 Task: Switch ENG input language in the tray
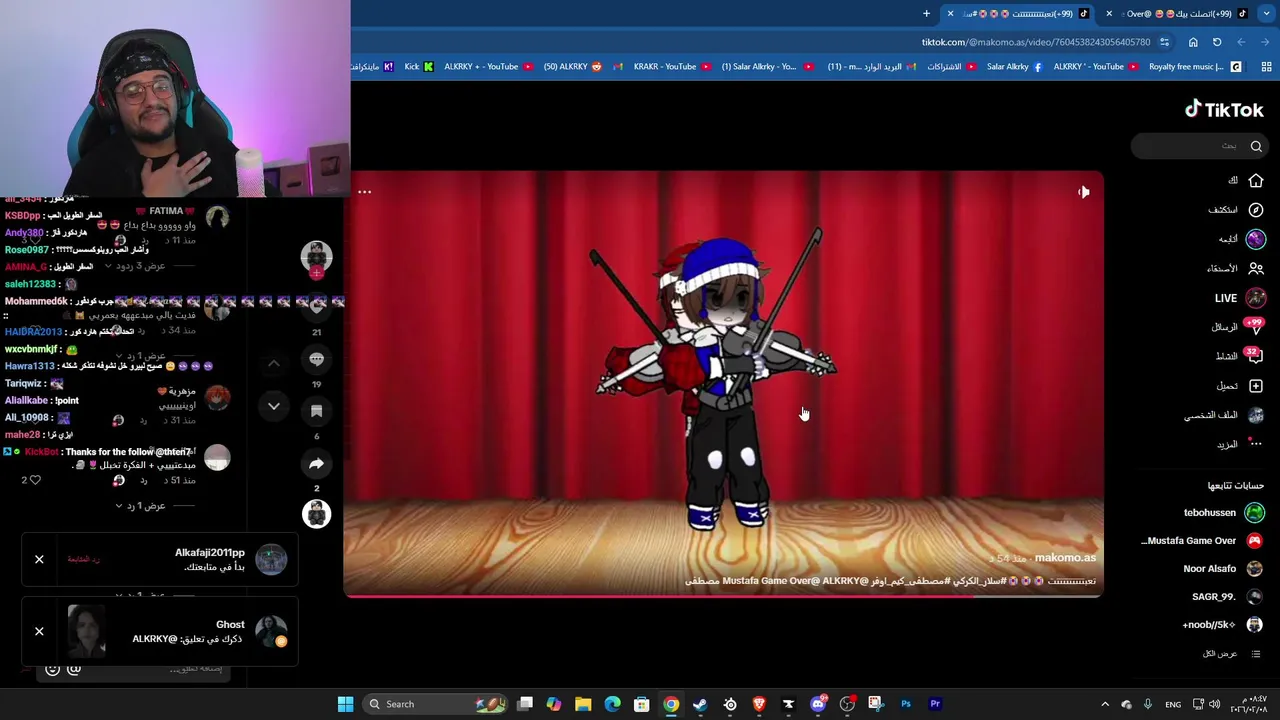1174,704
